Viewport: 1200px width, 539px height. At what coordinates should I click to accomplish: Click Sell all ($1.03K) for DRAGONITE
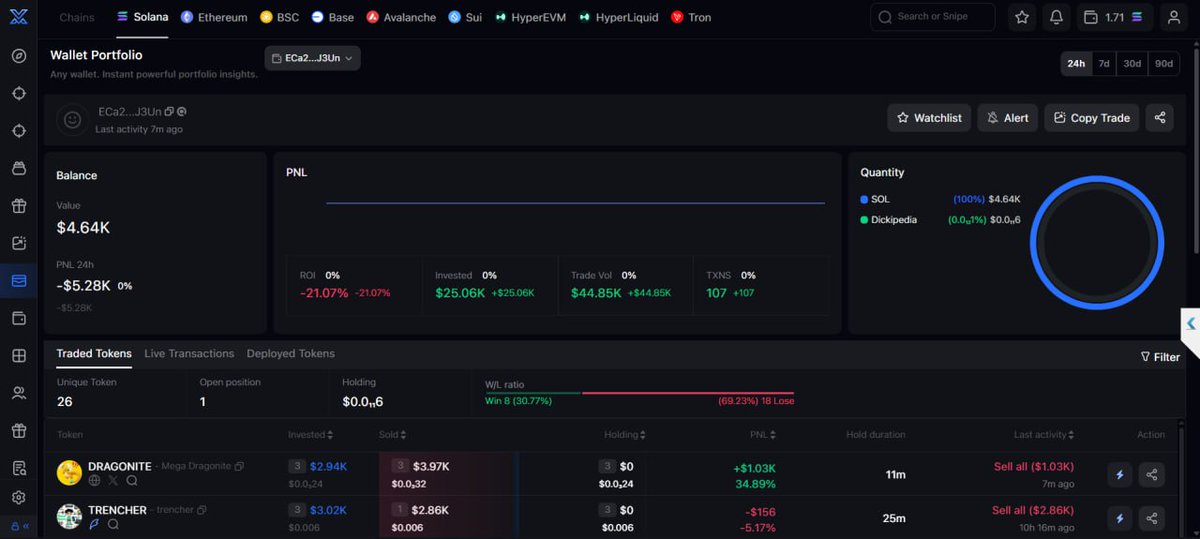click(1034, 467)
